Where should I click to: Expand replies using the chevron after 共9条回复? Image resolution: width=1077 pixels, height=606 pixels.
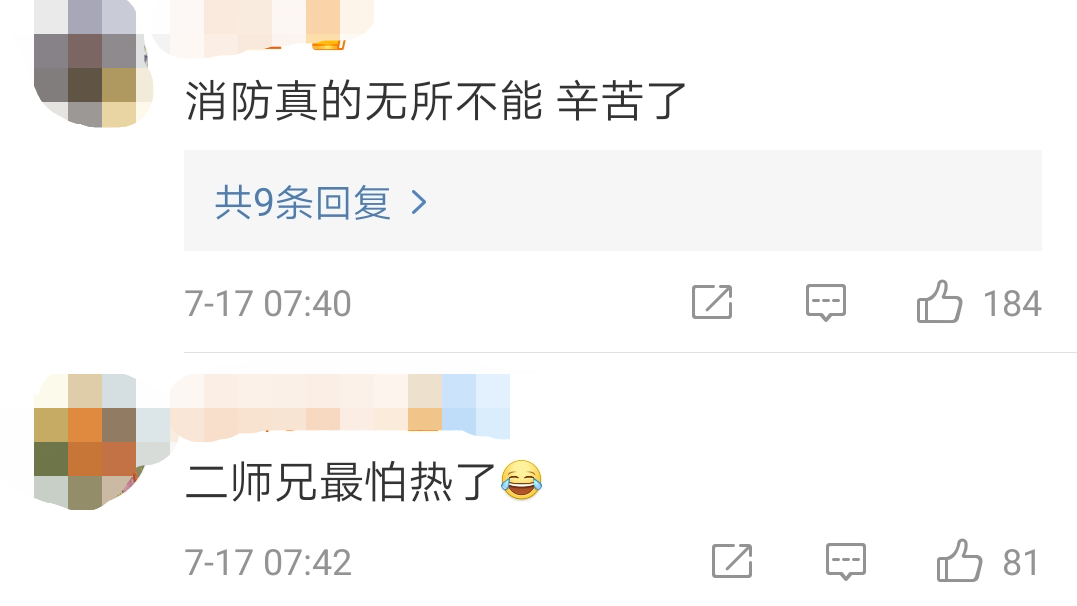pos(419,202)
